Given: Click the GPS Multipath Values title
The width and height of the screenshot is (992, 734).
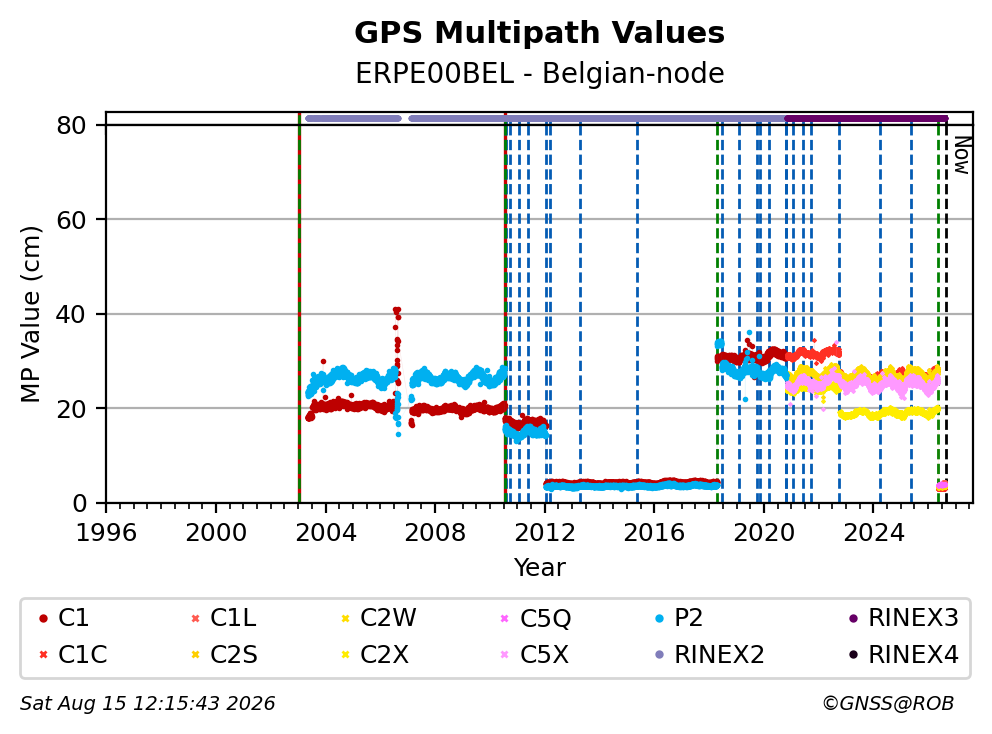Looking at the screenshot, I should pyautogui.click(x=539, y=32).
